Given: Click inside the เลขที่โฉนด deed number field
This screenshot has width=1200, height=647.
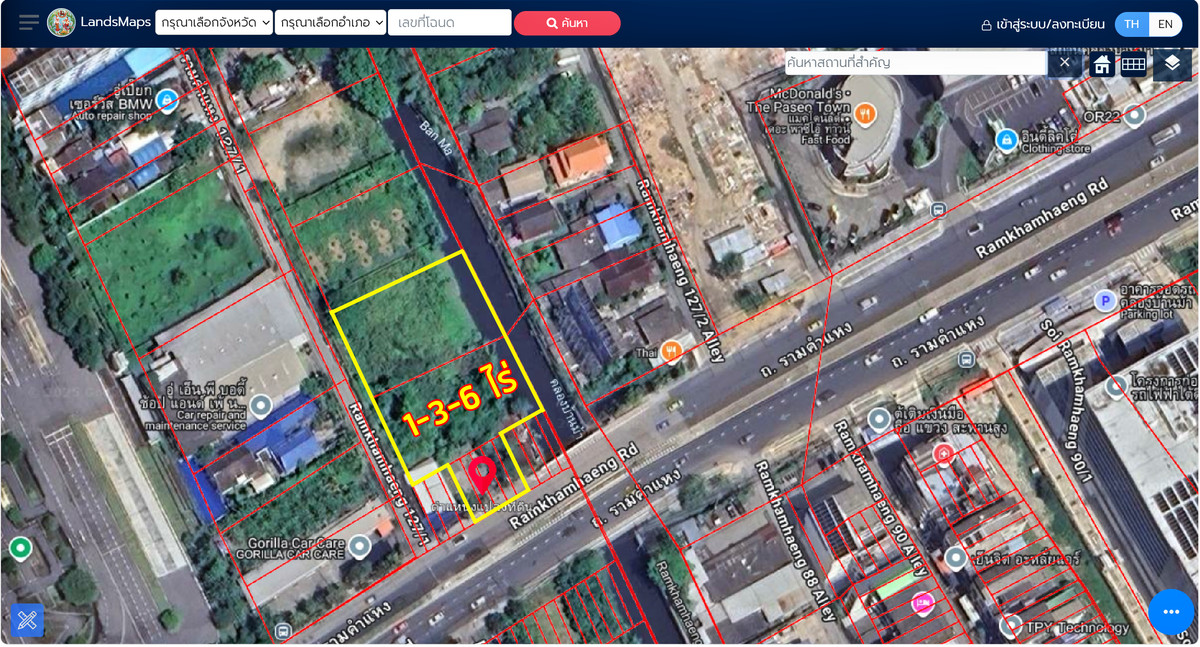Looking at the screenshot, I should click(x=449, y=22).
